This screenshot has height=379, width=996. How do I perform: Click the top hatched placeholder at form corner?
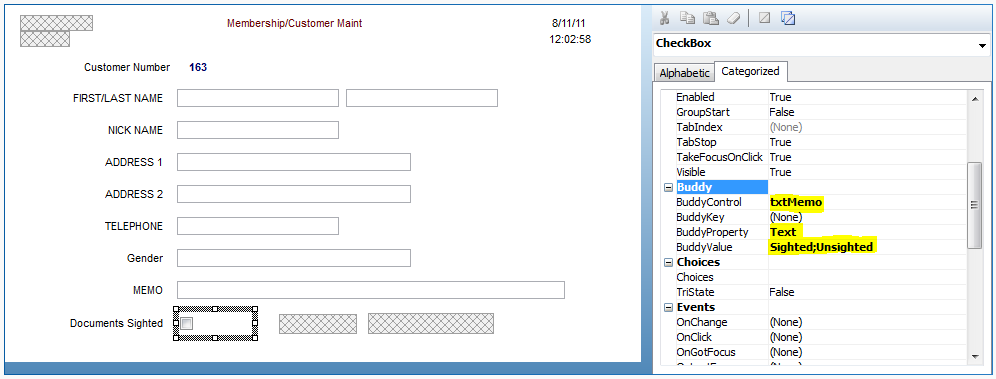pyautogui.click(x=57, y=23)
